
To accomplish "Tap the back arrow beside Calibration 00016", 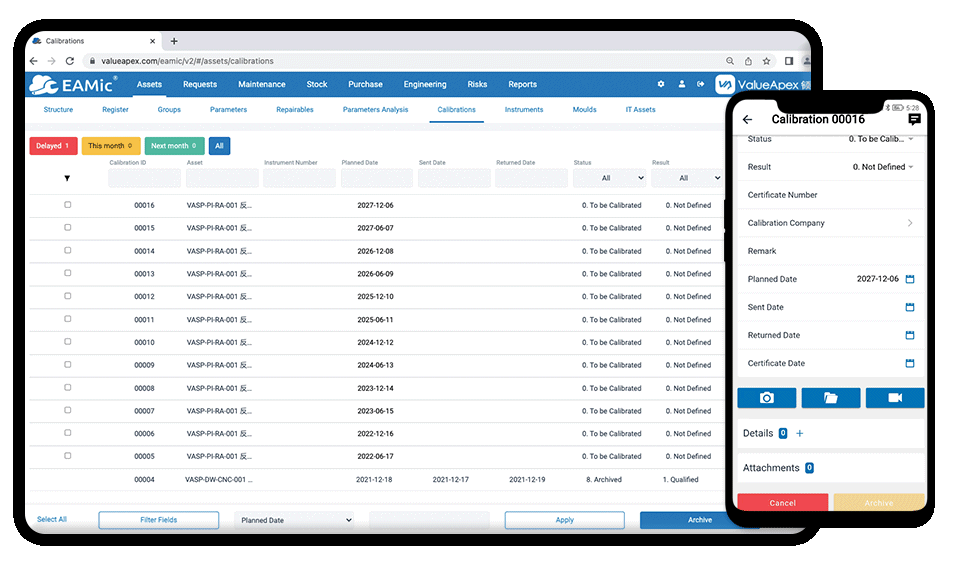I will [748, 120].
